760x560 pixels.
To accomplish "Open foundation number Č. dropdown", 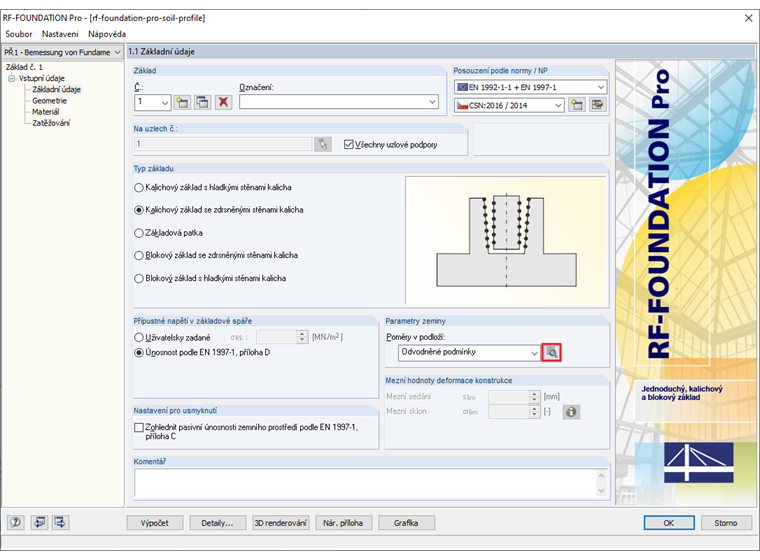I will [165, 102].
